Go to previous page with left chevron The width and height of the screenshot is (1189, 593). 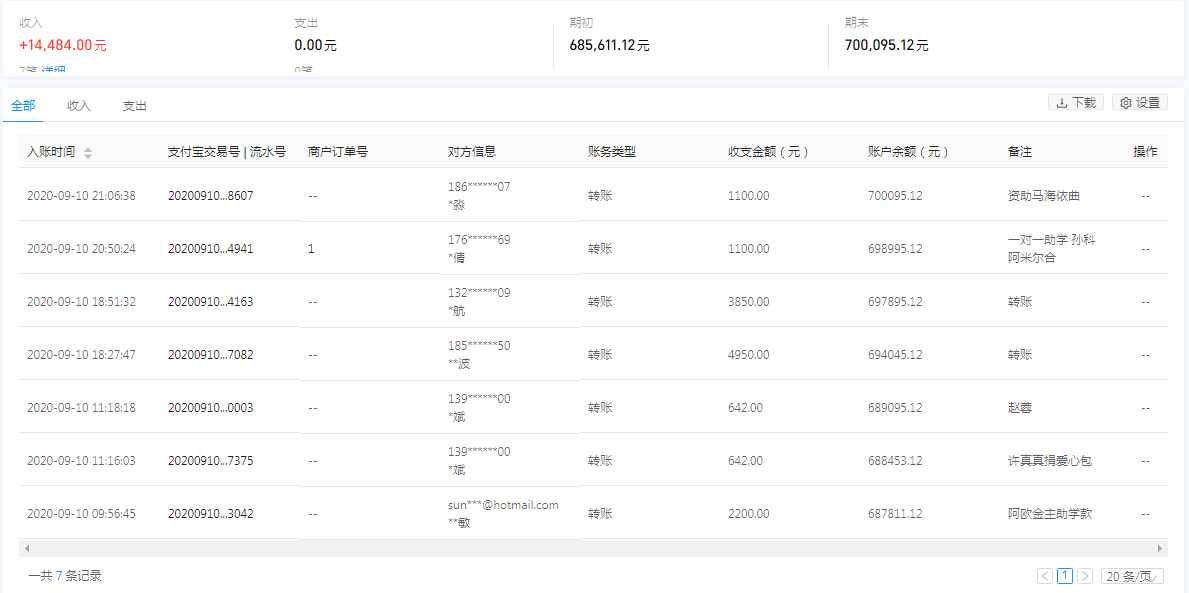tap(1046, 576)
